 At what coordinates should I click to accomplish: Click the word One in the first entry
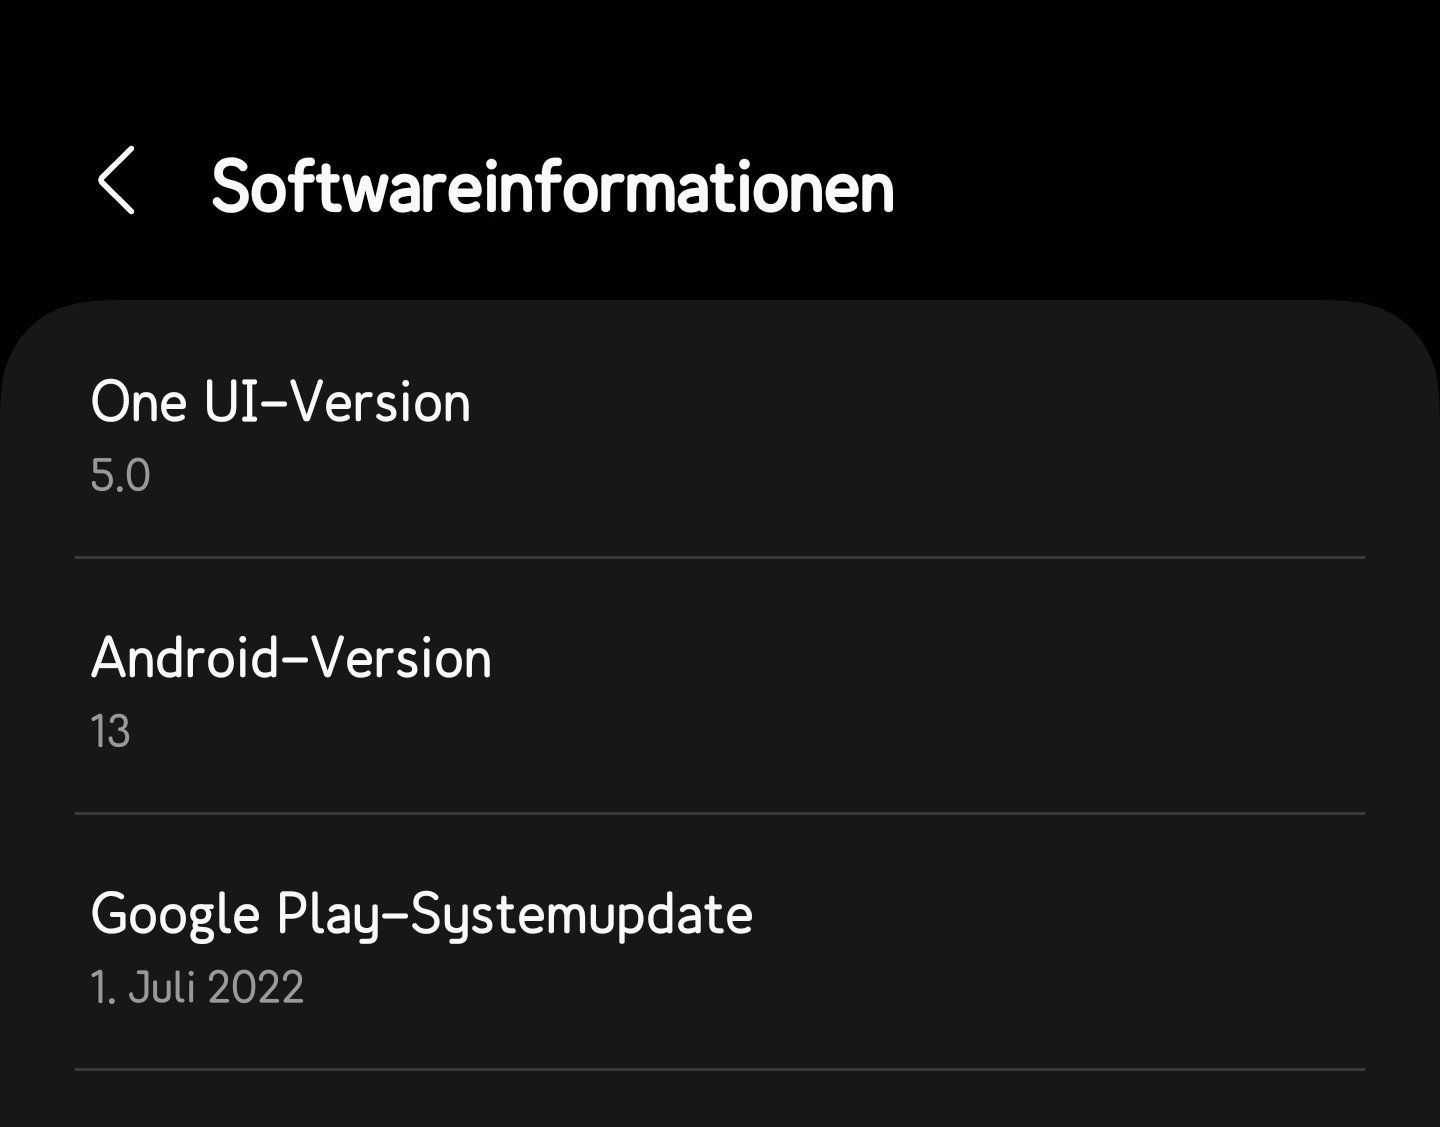[138, 402]
